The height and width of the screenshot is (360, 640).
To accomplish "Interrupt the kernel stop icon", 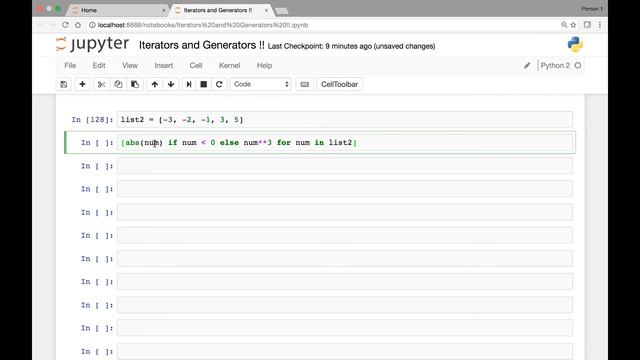I will click(204, 84).
